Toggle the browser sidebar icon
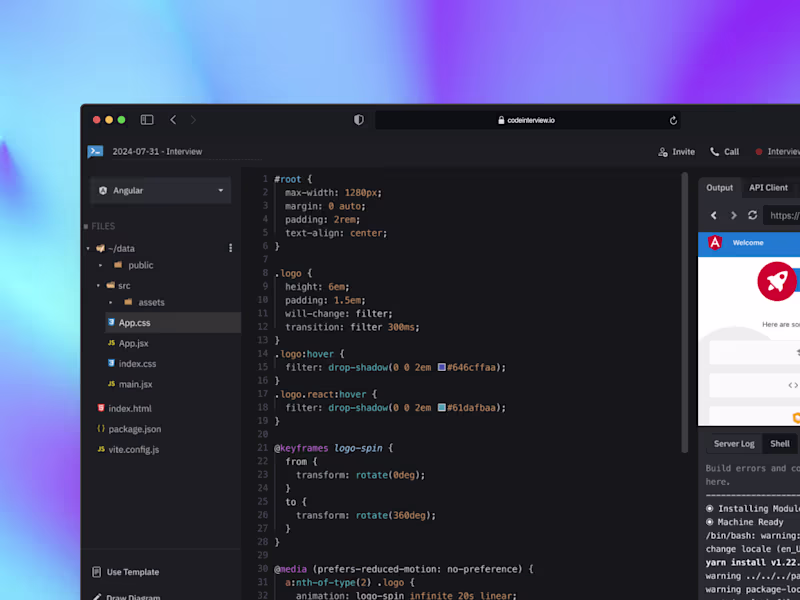This screenshot has width=800, height=600. click(147, 120)
